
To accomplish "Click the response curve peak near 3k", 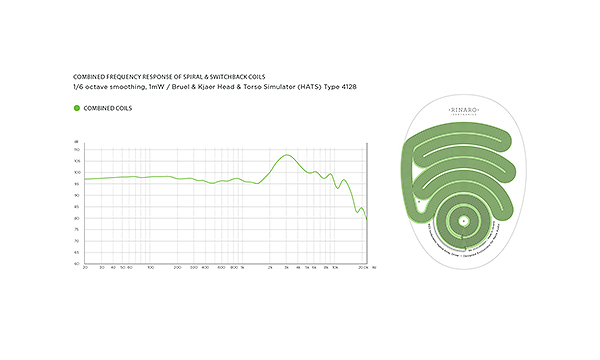I will coord(287,155).
